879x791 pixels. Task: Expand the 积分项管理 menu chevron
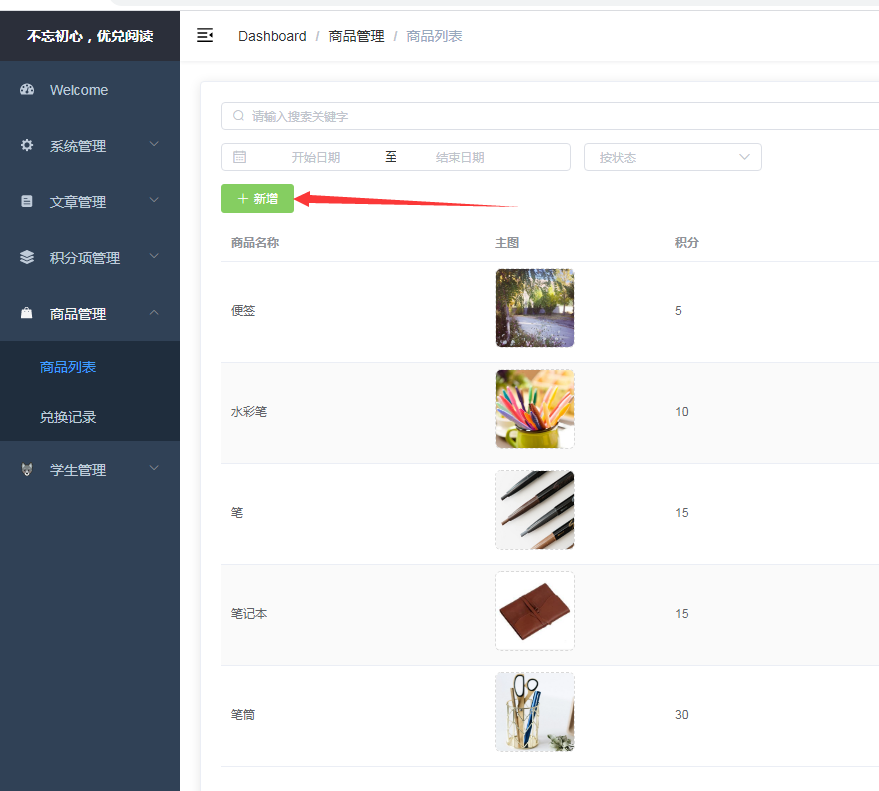(154, 256)
